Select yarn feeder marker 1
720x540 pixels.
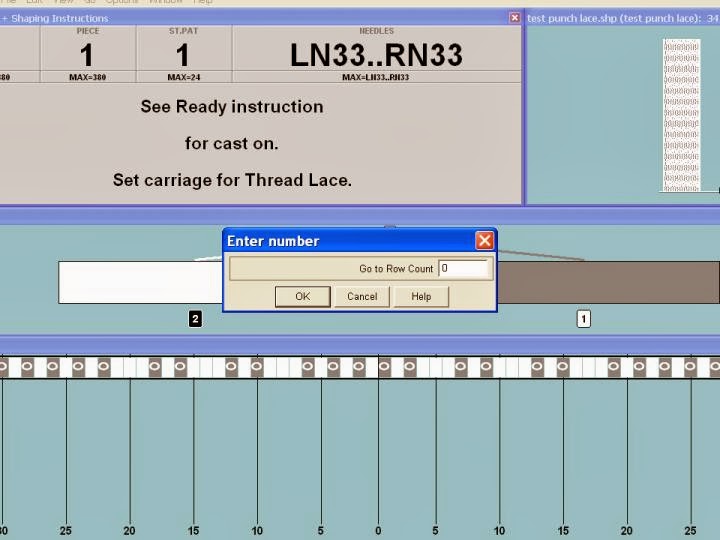[584, 319]
